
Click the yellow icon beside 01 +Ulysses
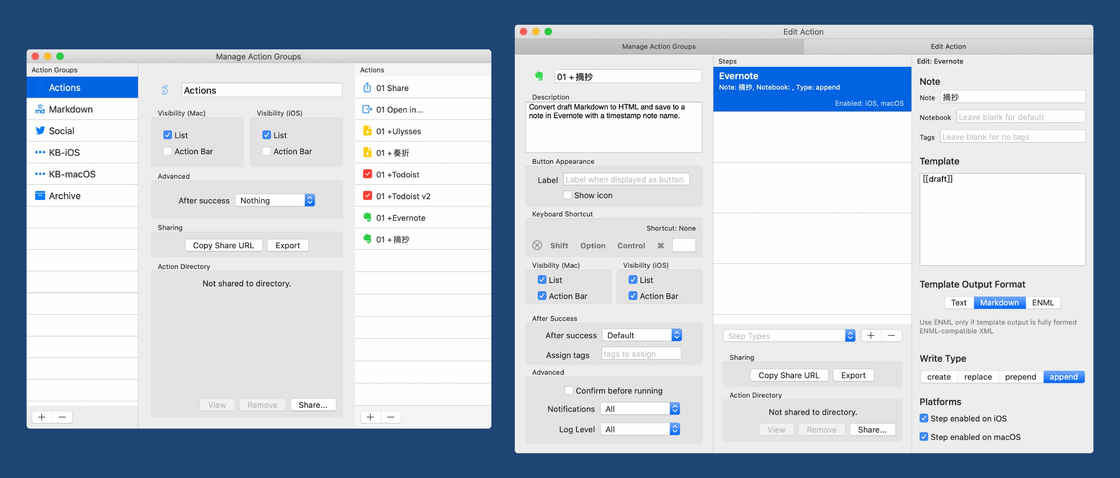[x=367, y=131]
